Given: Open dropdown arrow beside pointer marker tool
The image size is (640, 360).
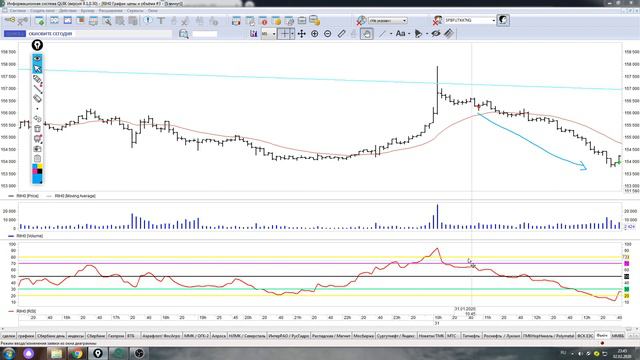Looking at the screenshot, I should coord(427,33).
